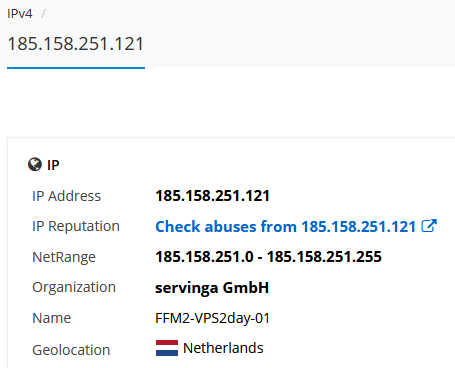Click the IP Address field label
This screenshot has height=368, width=455.
pyautogui.click(x=66, y=196)
